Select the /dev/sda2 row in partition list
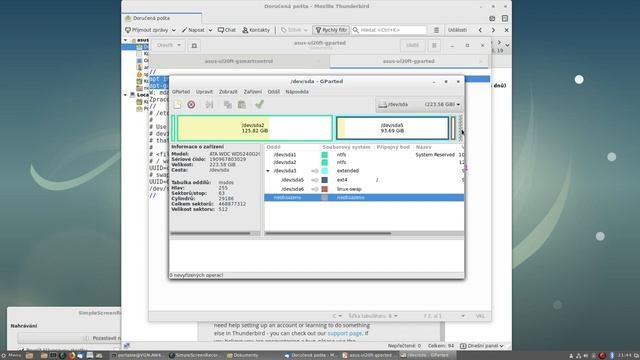 pos(364,162)
